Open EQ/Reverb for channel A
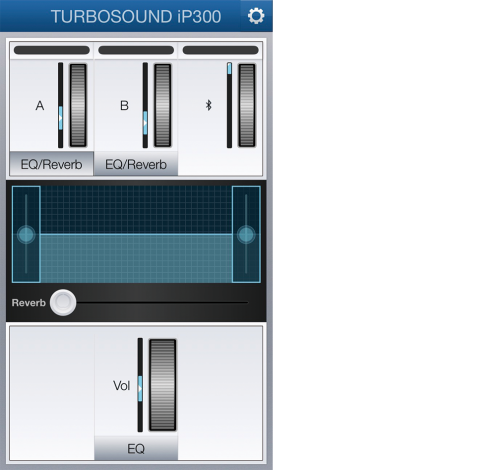Viewport: 496px width, 470px height. click(52, 164)
